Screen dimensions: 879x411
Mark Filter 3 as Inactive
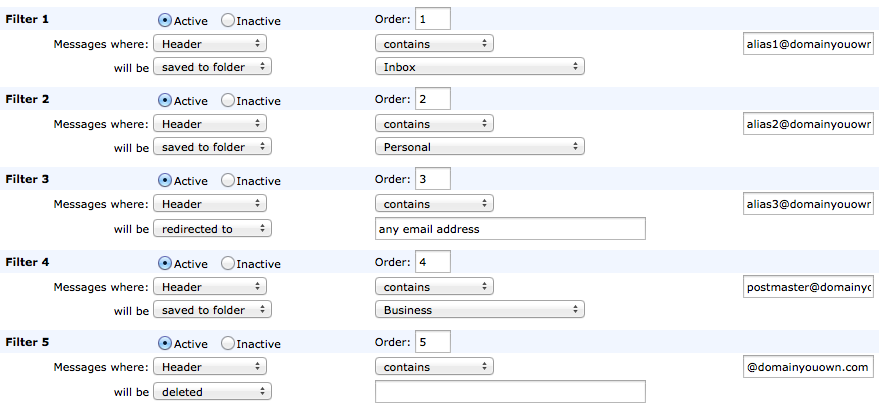tap(227, 180)
